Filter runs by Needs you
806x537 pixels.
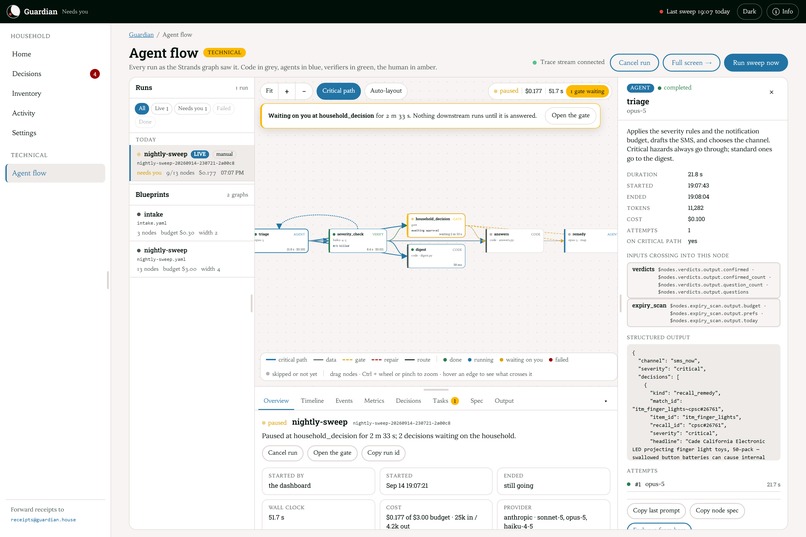[x=192, y=108]
